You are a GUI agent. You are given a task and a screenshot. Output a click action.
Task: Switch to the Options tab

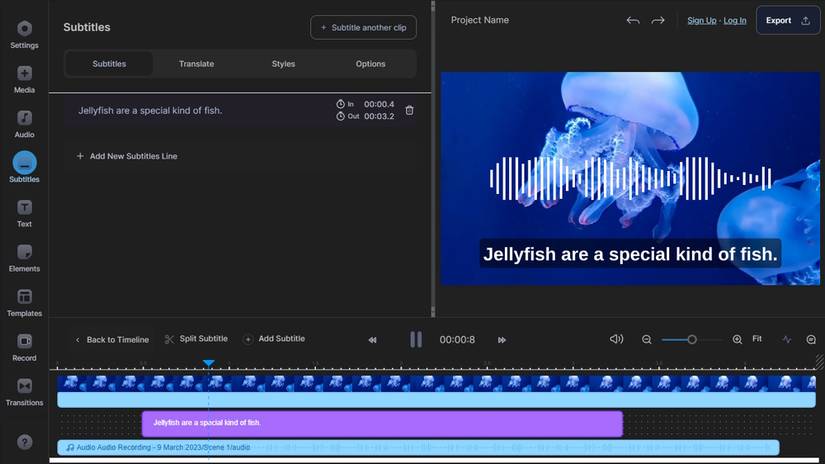[370, 64]
